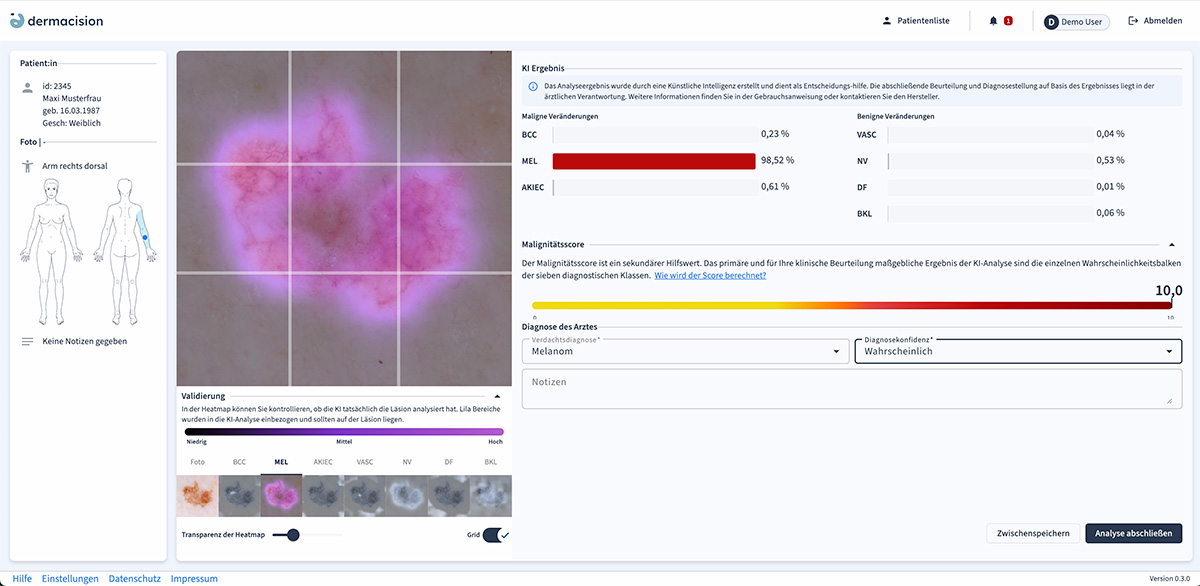
Task: Click the notes lines icon beside Keine Notizen
Action: pyautogui.click(x=28, y=342)
